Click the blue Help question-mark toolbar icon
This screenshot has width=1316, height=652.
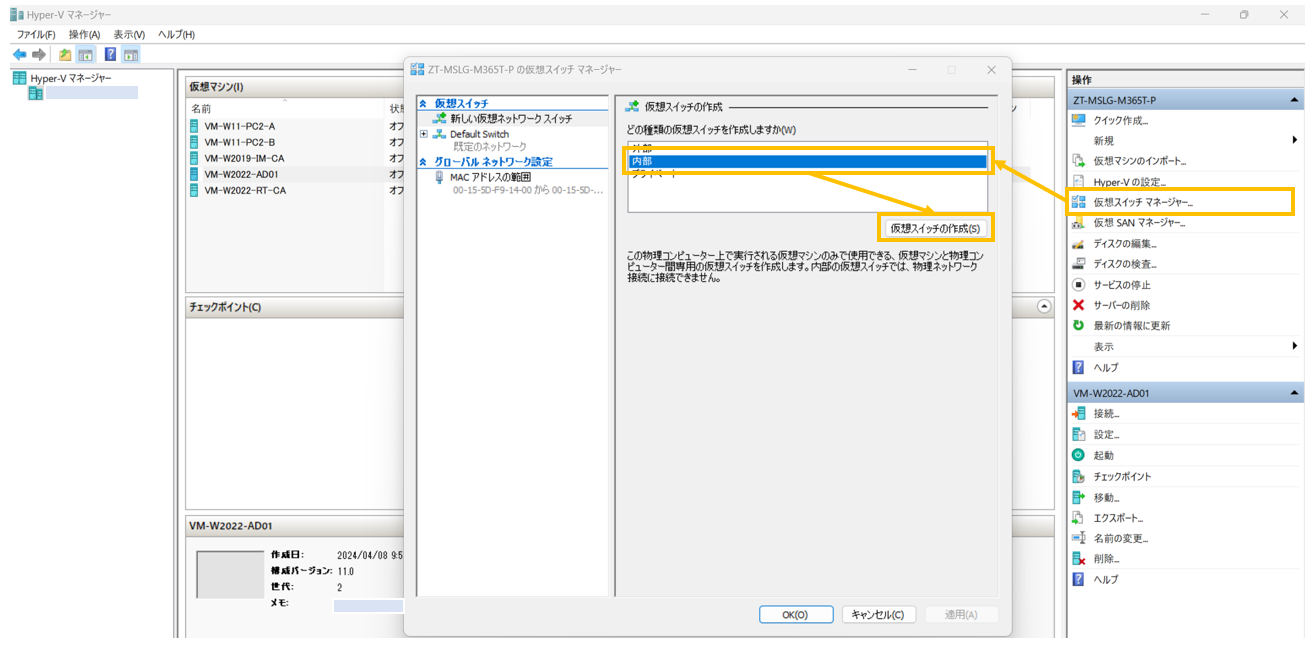pyautogui.click(x=110, y=54)
